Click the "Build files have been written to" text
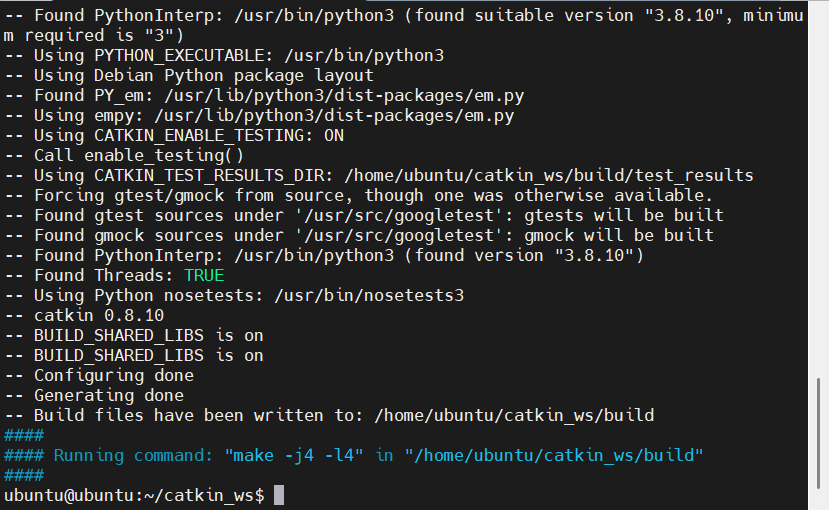This screenshot has width=829, height=510. [198, 415]
